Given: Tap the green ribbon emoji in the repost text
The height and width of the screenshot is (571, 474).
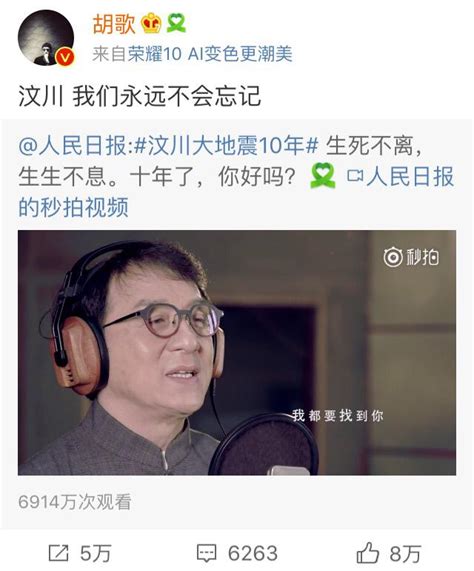Looking at the screenshot, I should pos(323,176).
